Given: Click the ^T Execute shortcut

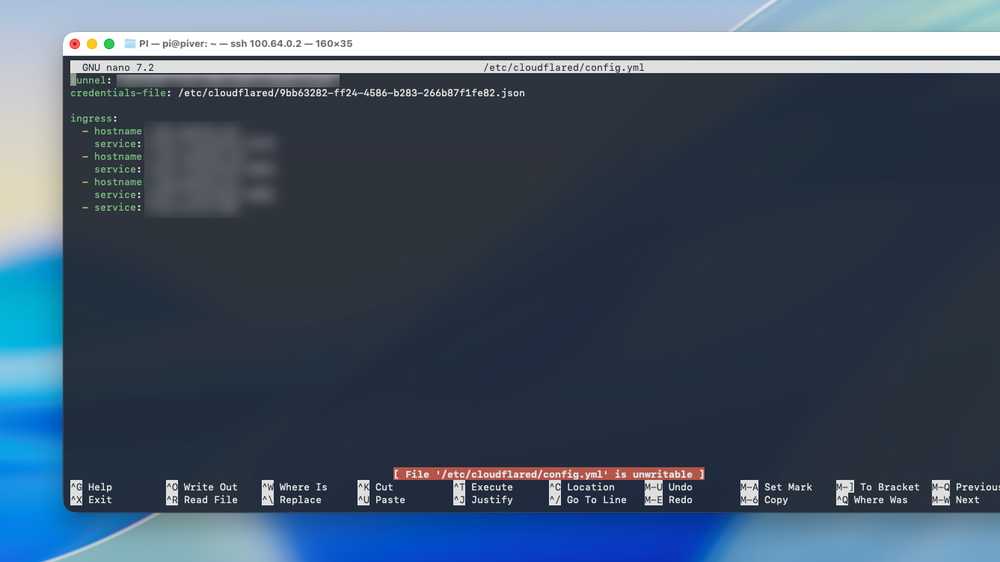Looking at the screenshot, I should click(x=483, y=487).
